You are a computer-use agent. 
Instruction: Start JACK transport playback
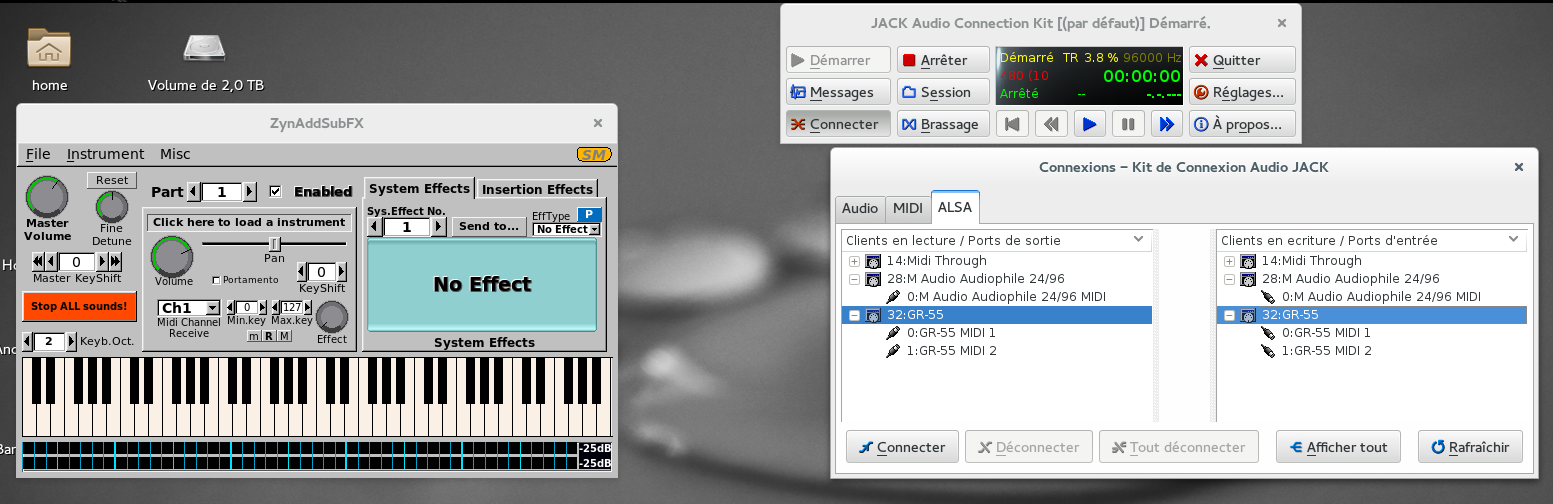coord(1090,124)
